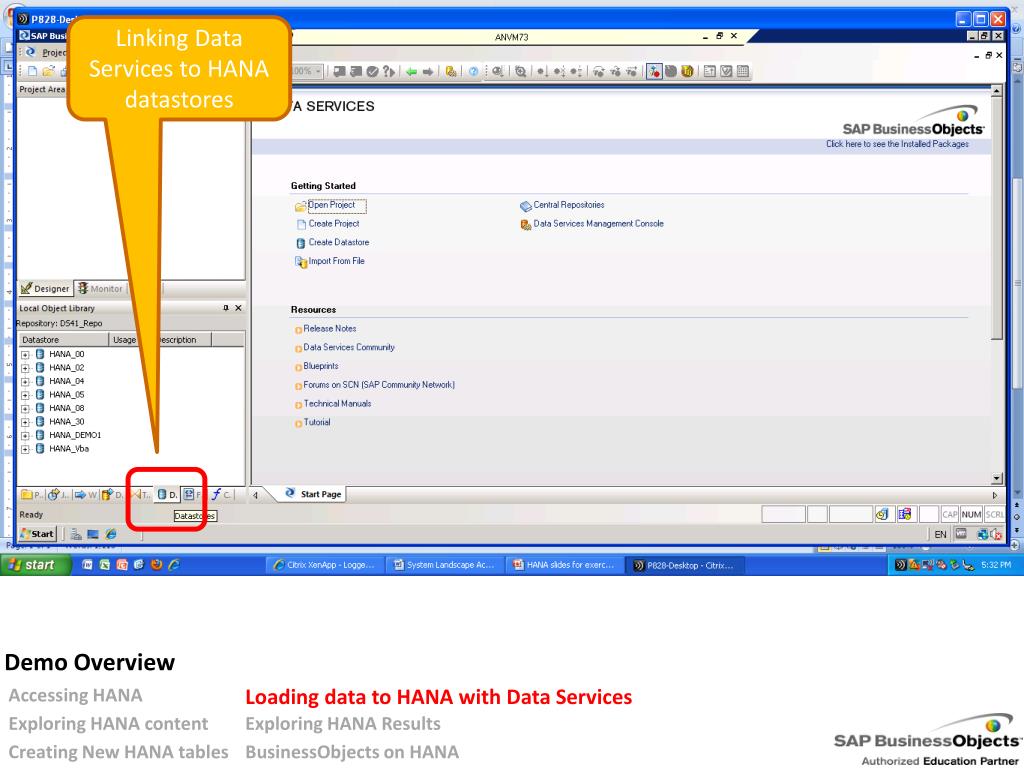
Task: Select the Data Flows tab in library
Action: coord(112,494)
